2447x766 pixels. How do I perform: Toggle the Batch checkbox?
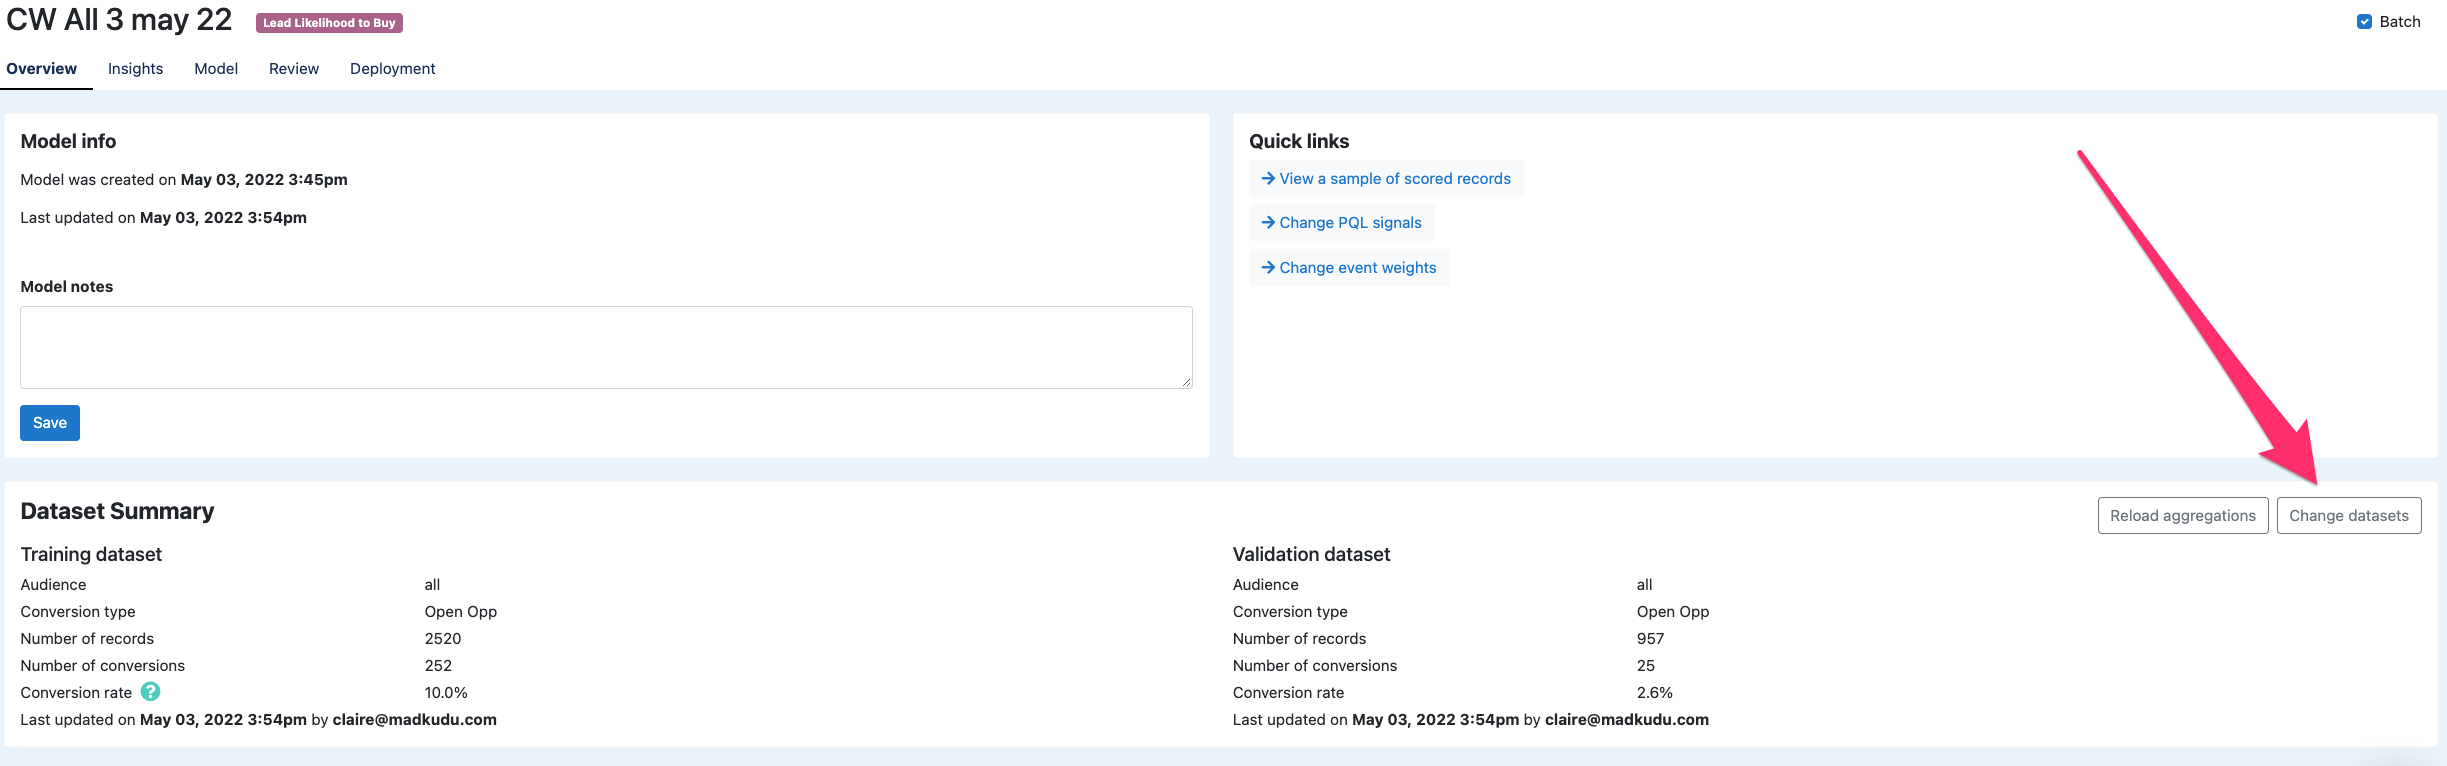coord(2364,22)
